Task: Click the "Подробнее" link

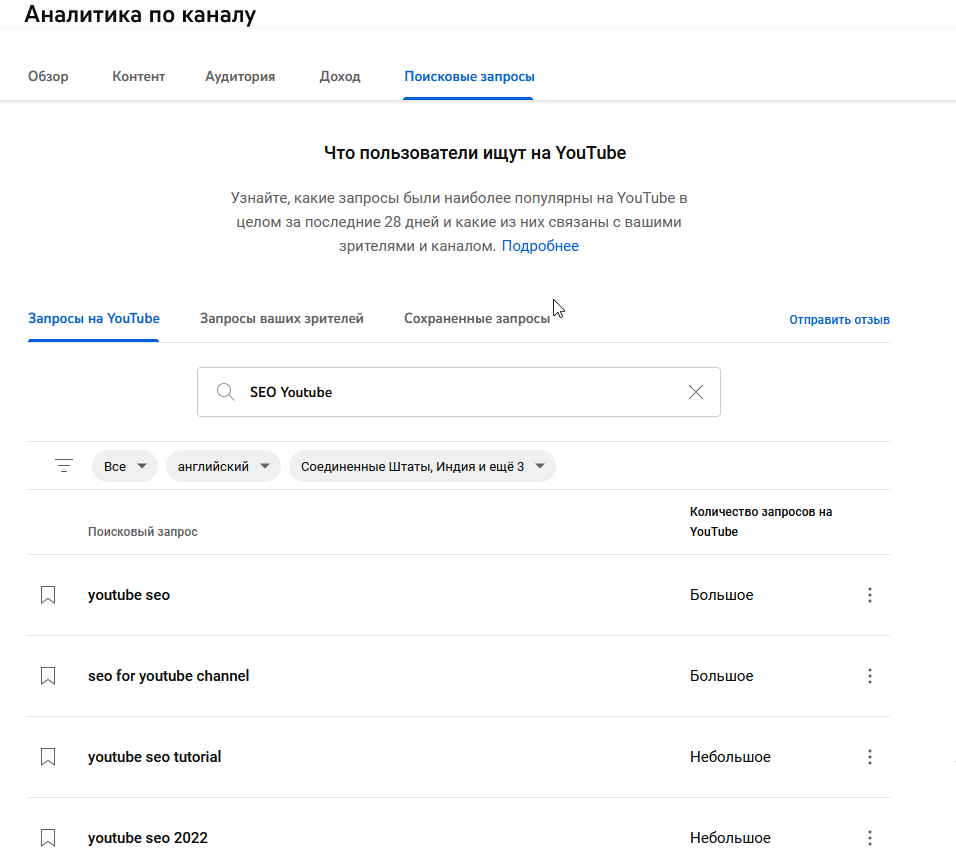Action: pos(540,245)
